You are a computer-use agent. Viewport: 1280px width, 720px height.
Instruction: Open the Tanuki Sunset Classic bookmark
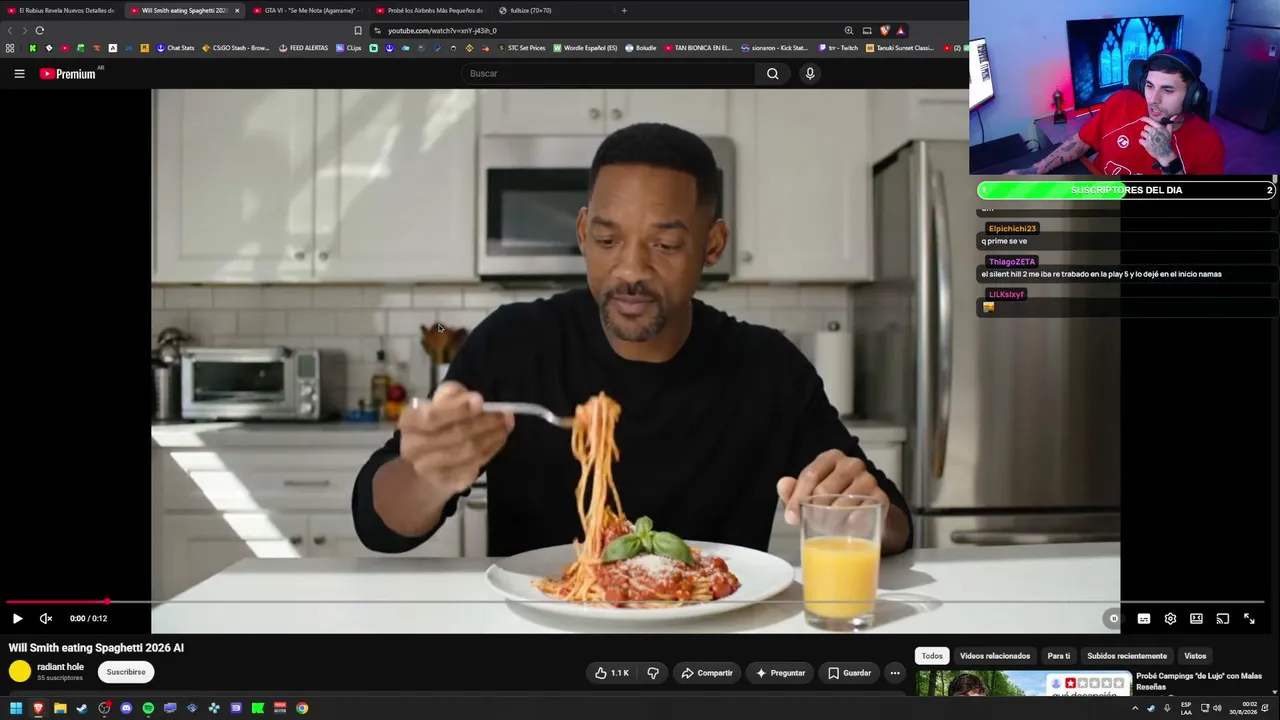click(x=900, y=48)
